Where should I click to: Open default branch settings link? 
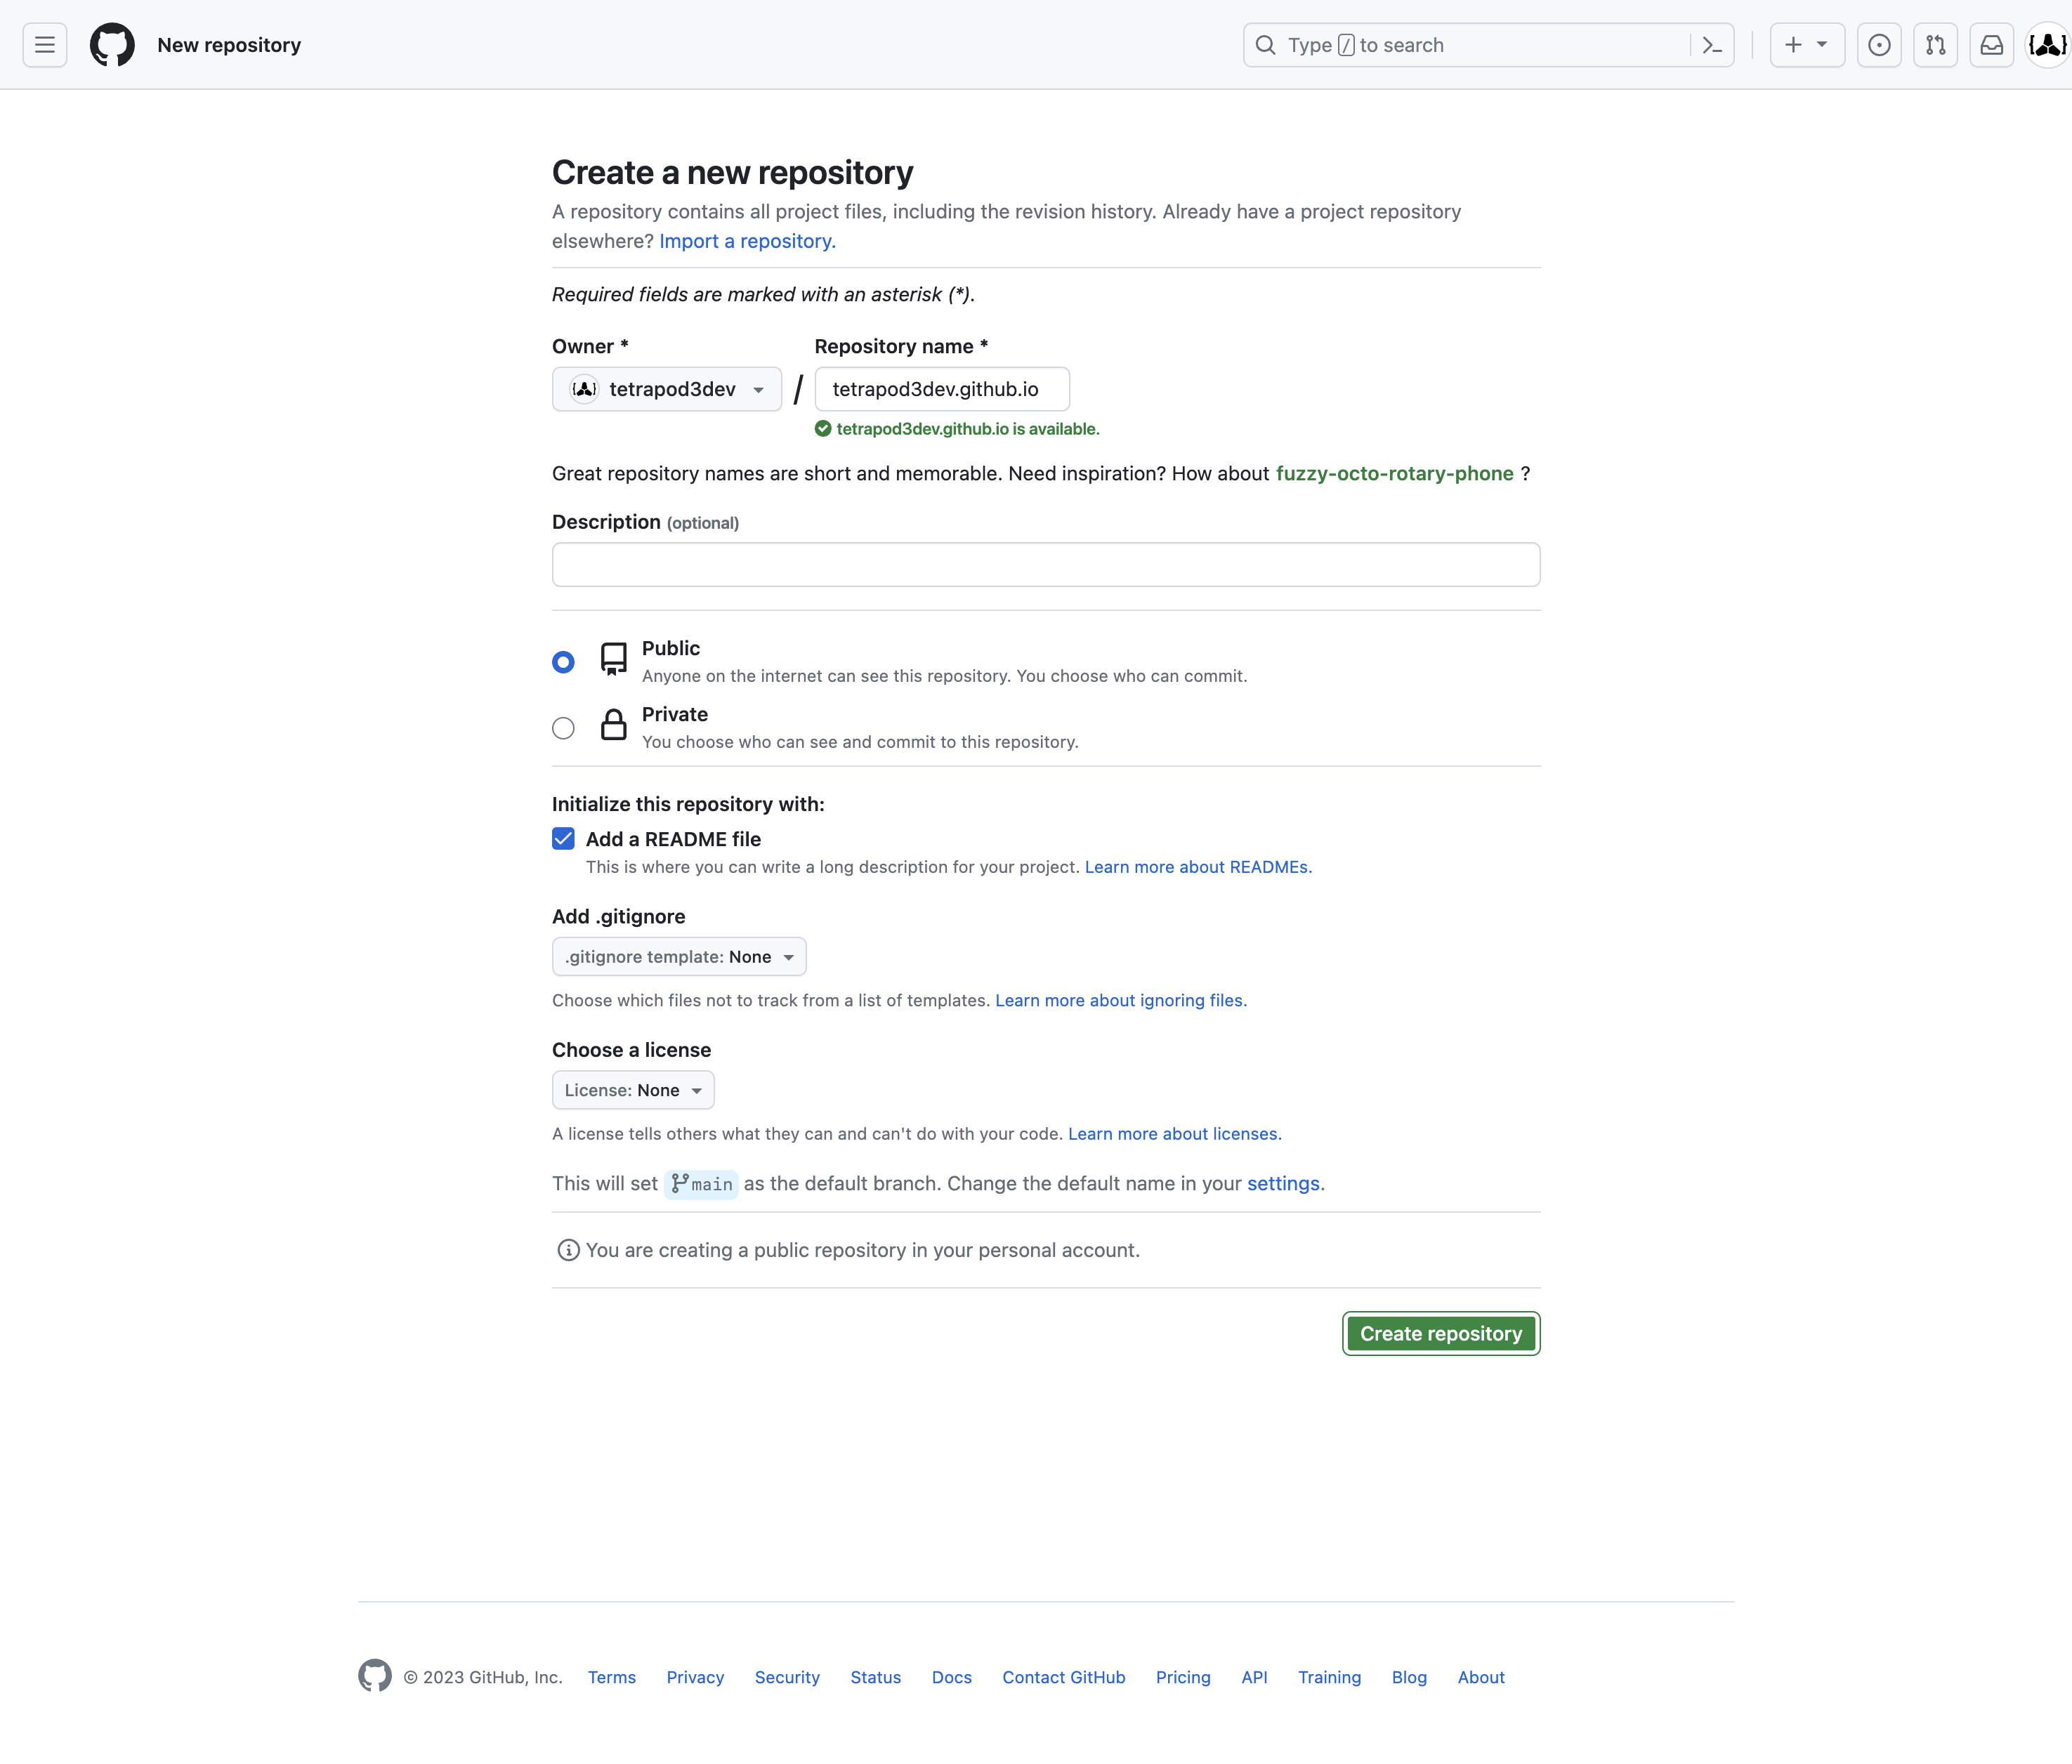pos(1283,1183)
